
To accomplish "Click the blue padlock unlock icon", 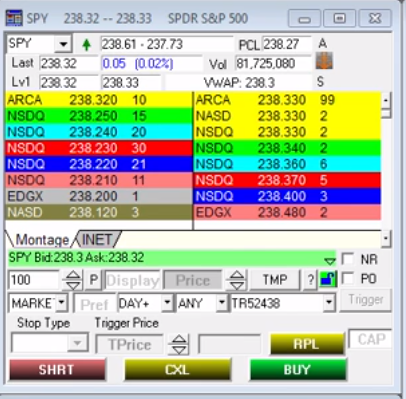I will (328, 279).
